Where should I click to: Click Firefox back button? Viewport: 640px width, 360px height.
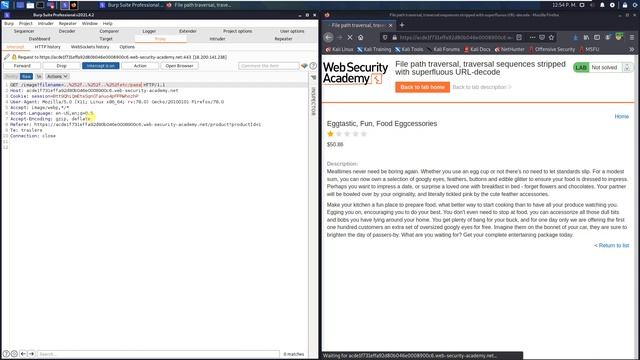(329, 37)
